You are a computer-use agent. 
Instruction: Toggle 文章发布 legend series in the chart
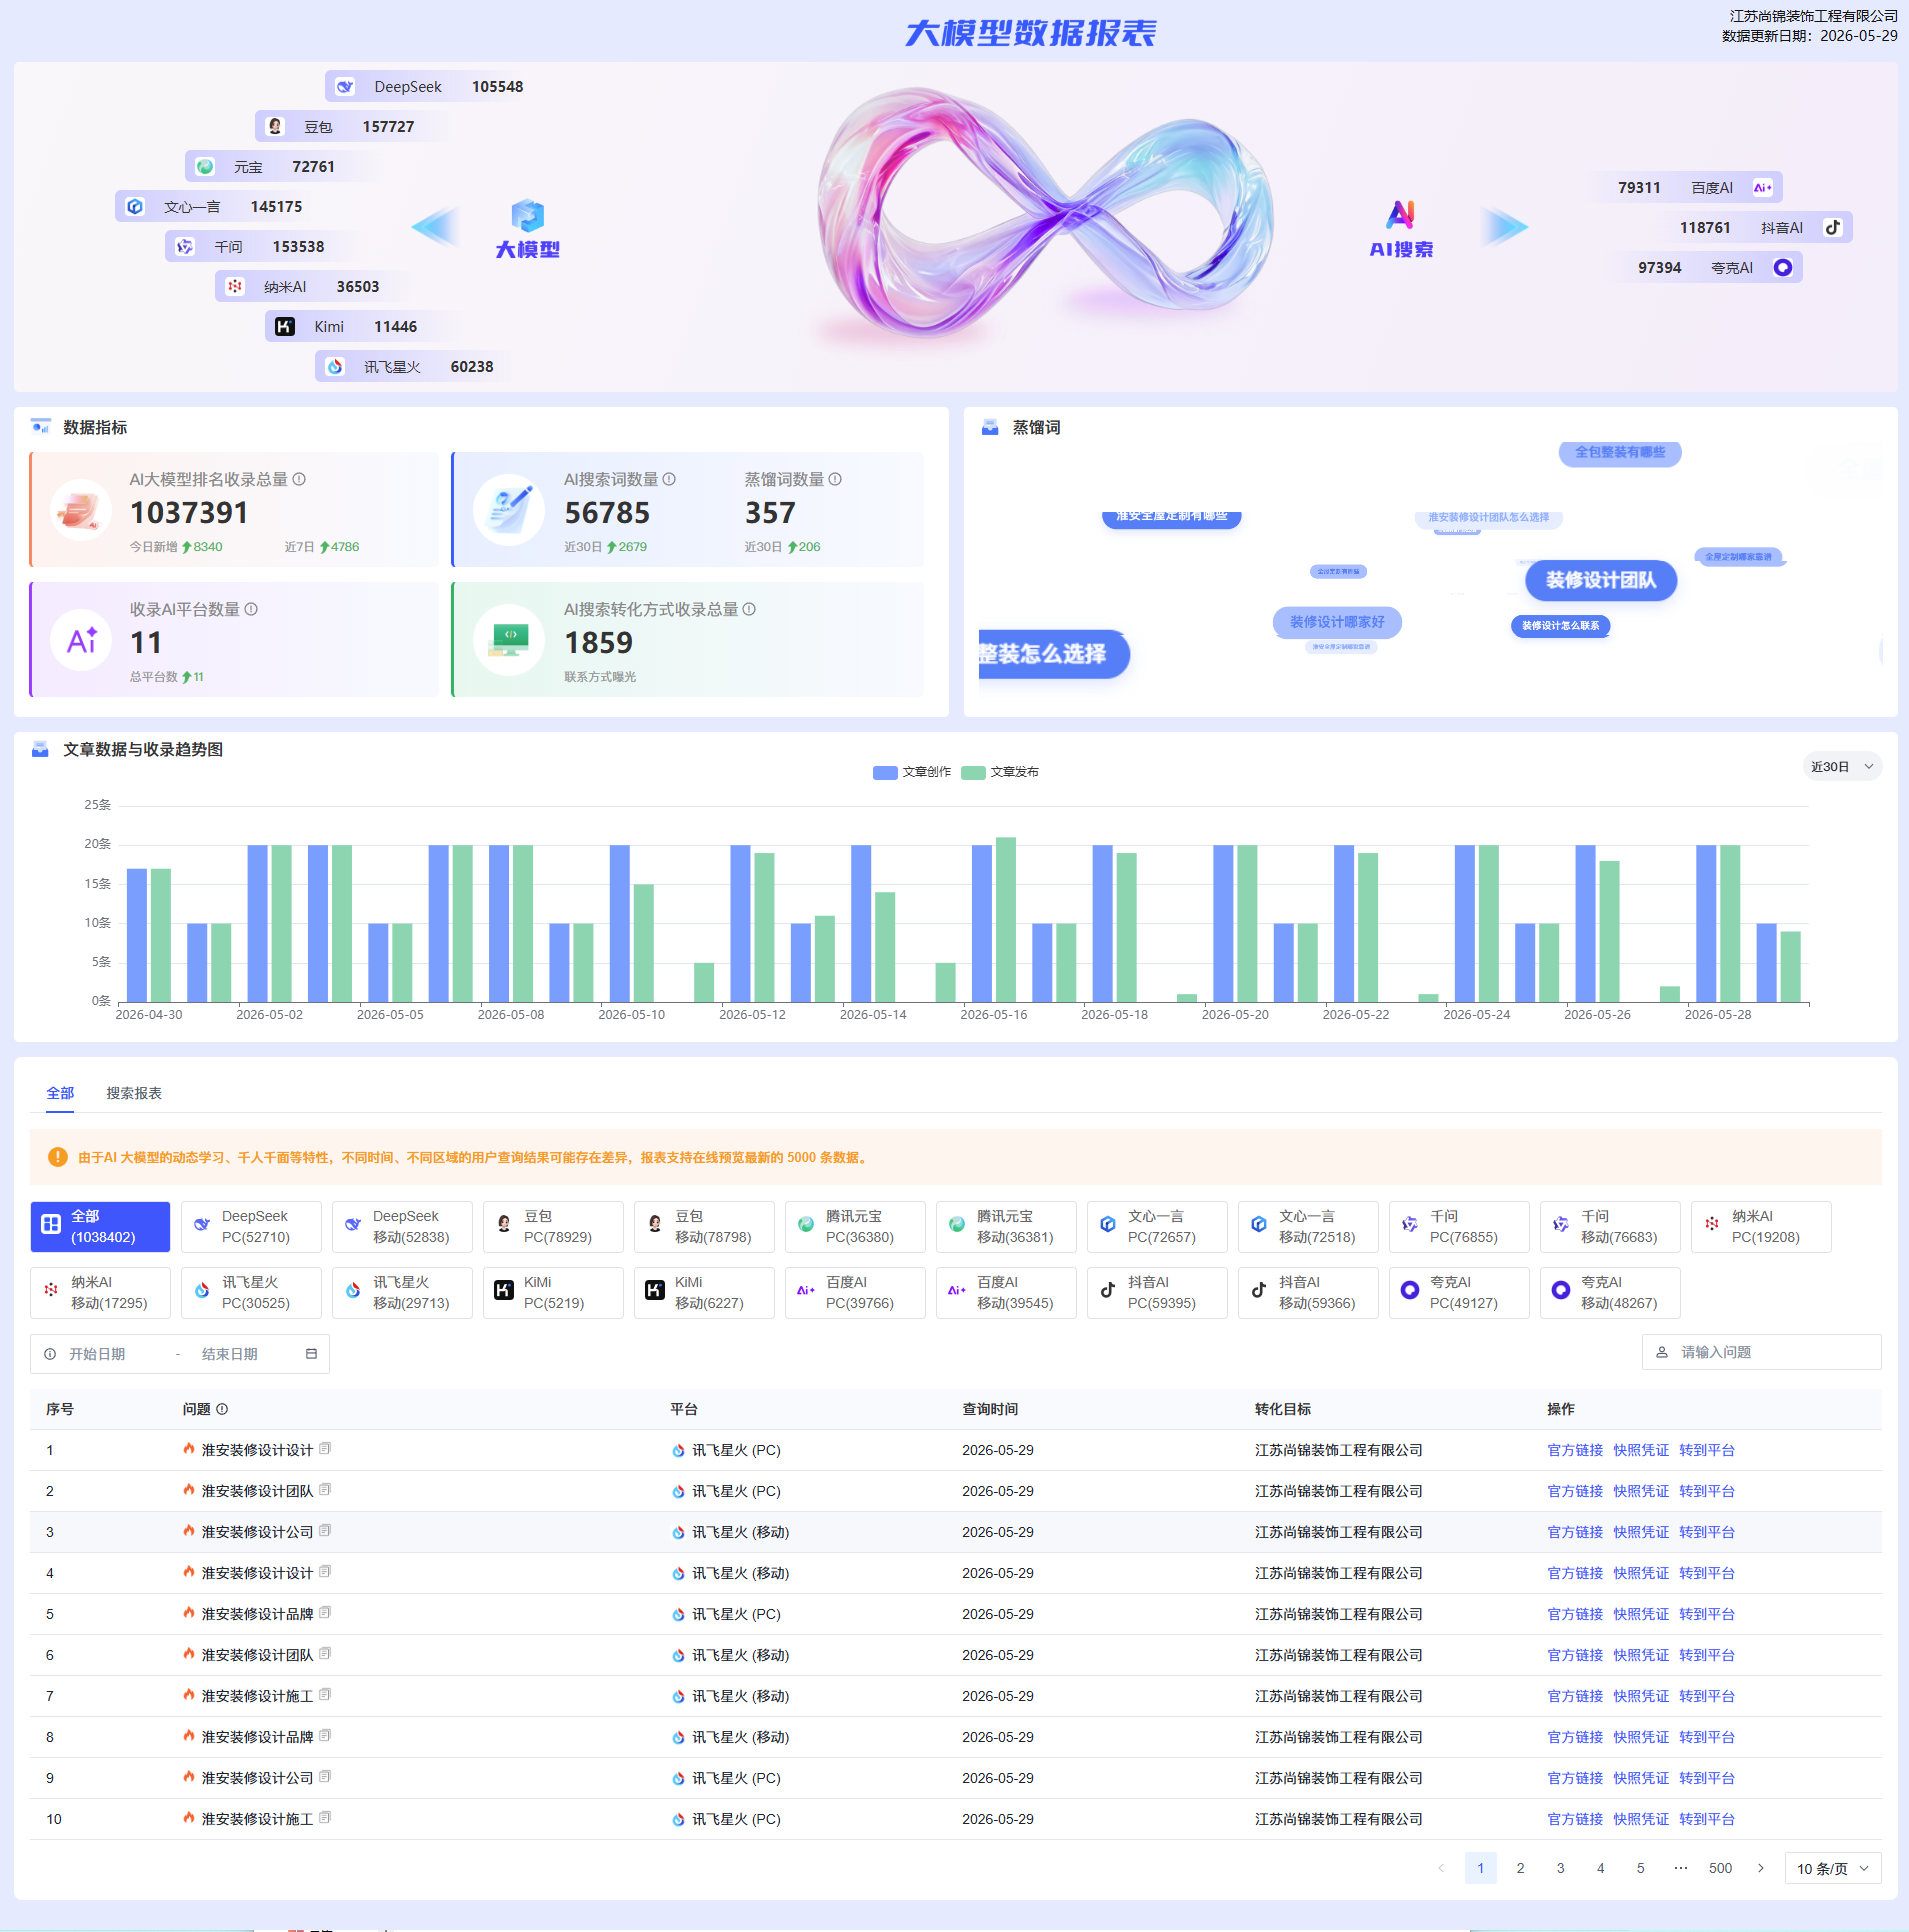click(1000, 772)
